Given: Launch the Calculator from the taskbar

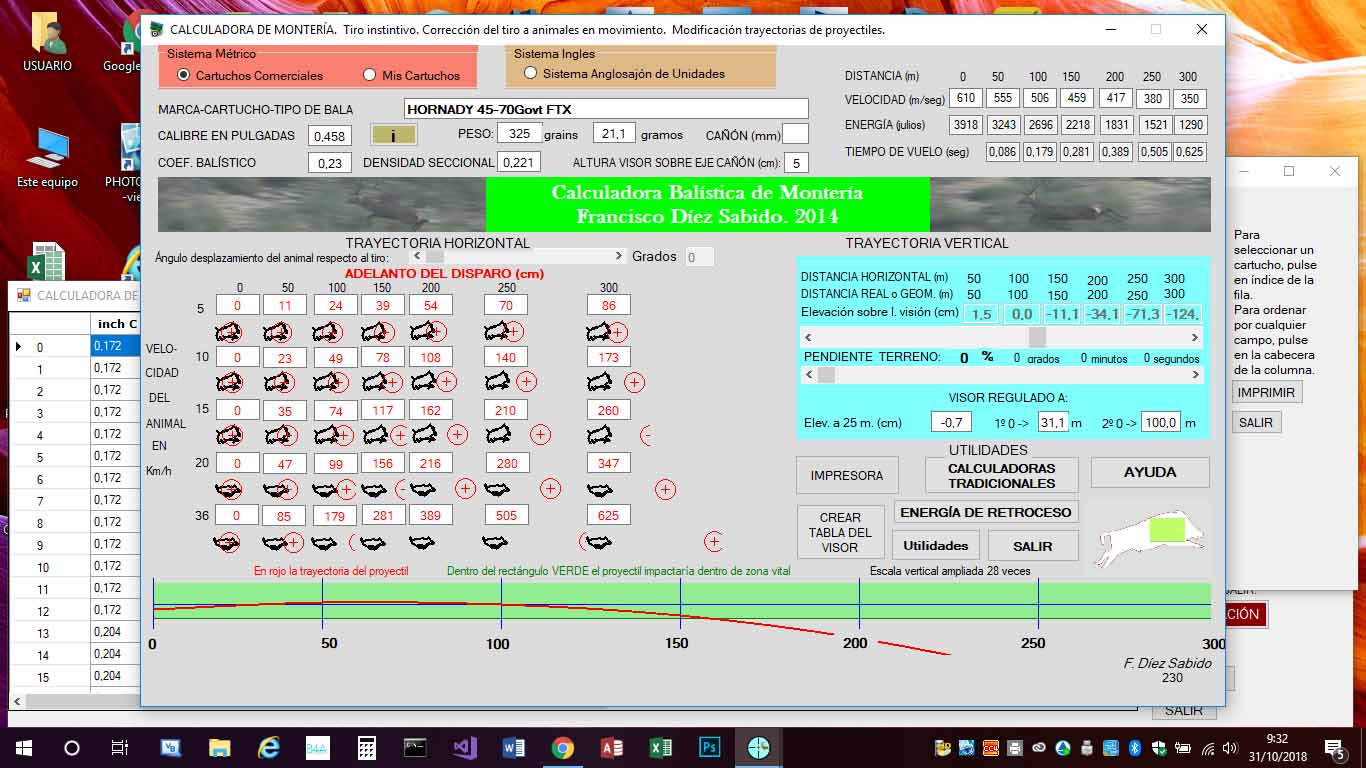Looking at the screenshot, I should 367,747.
